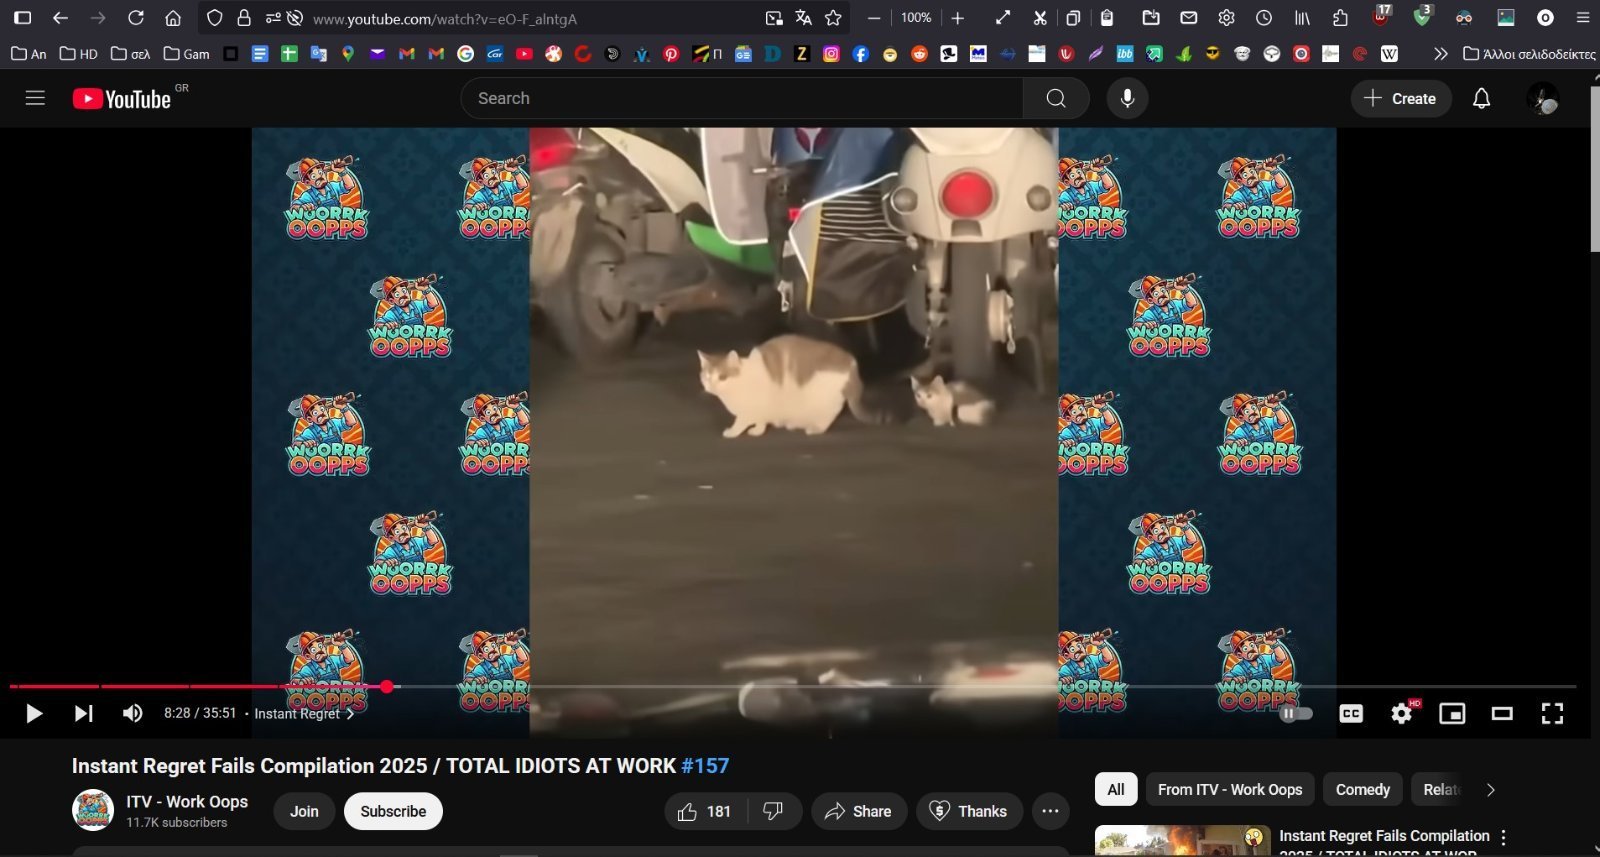The height and width of the screenshot is (857, 1600).
Task: Switch to miniplayer mode
Action: pyautogui.click(x=1452, y=713)
